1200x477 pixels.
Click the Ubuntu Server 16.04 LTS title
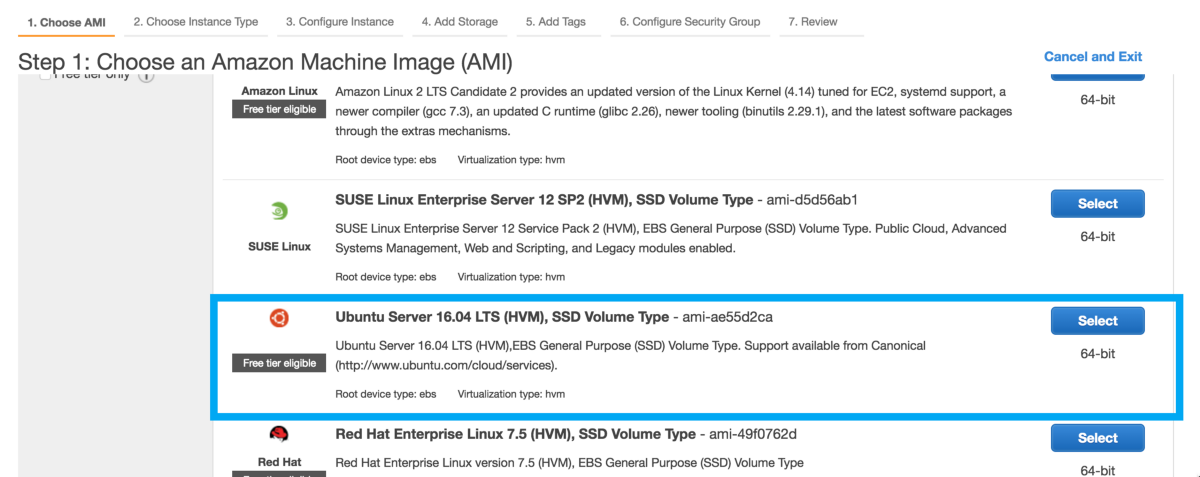click(502, 317)
